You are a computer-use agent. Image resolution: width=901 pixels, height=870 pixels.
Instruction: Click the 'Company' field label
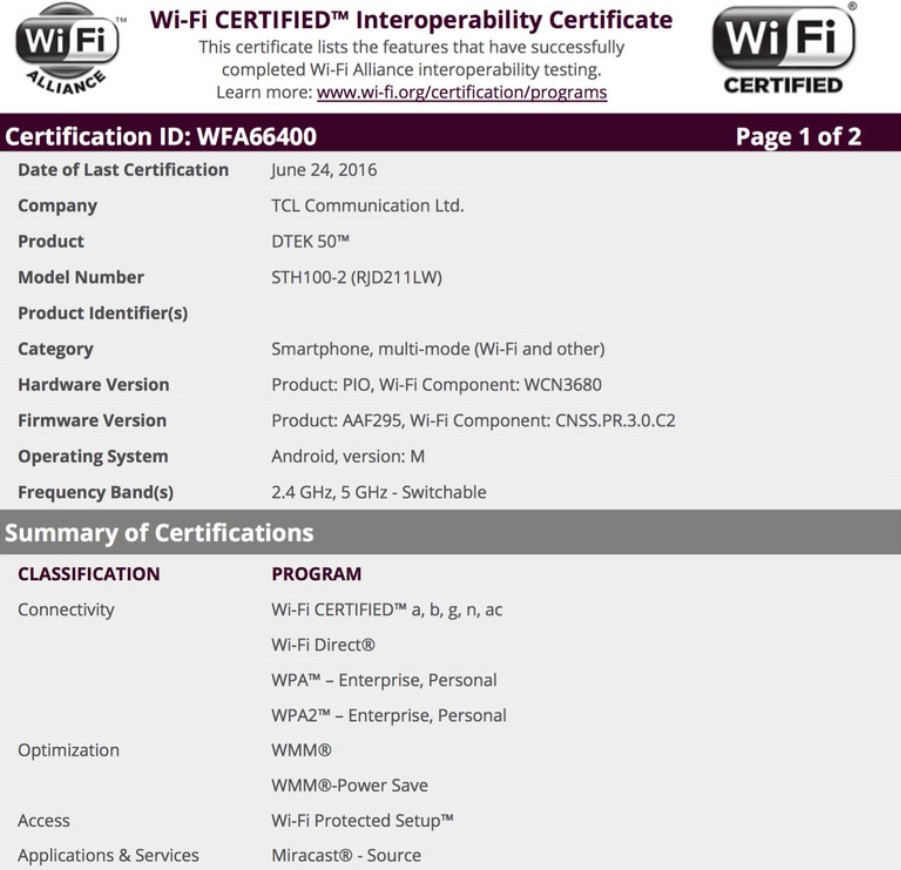click(x=57, y=206)
